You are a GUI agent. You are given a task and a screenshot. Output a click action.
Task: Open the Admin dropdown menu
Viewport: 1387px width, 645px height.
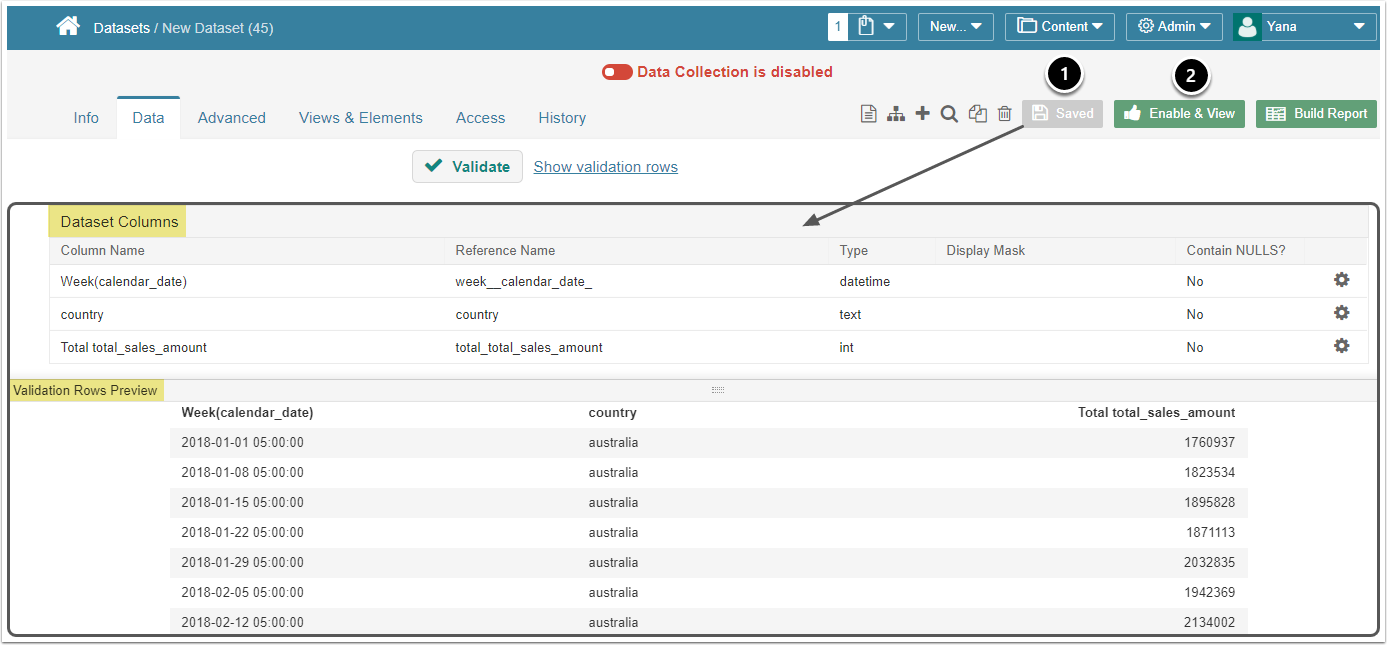(x=1174, y=27)
